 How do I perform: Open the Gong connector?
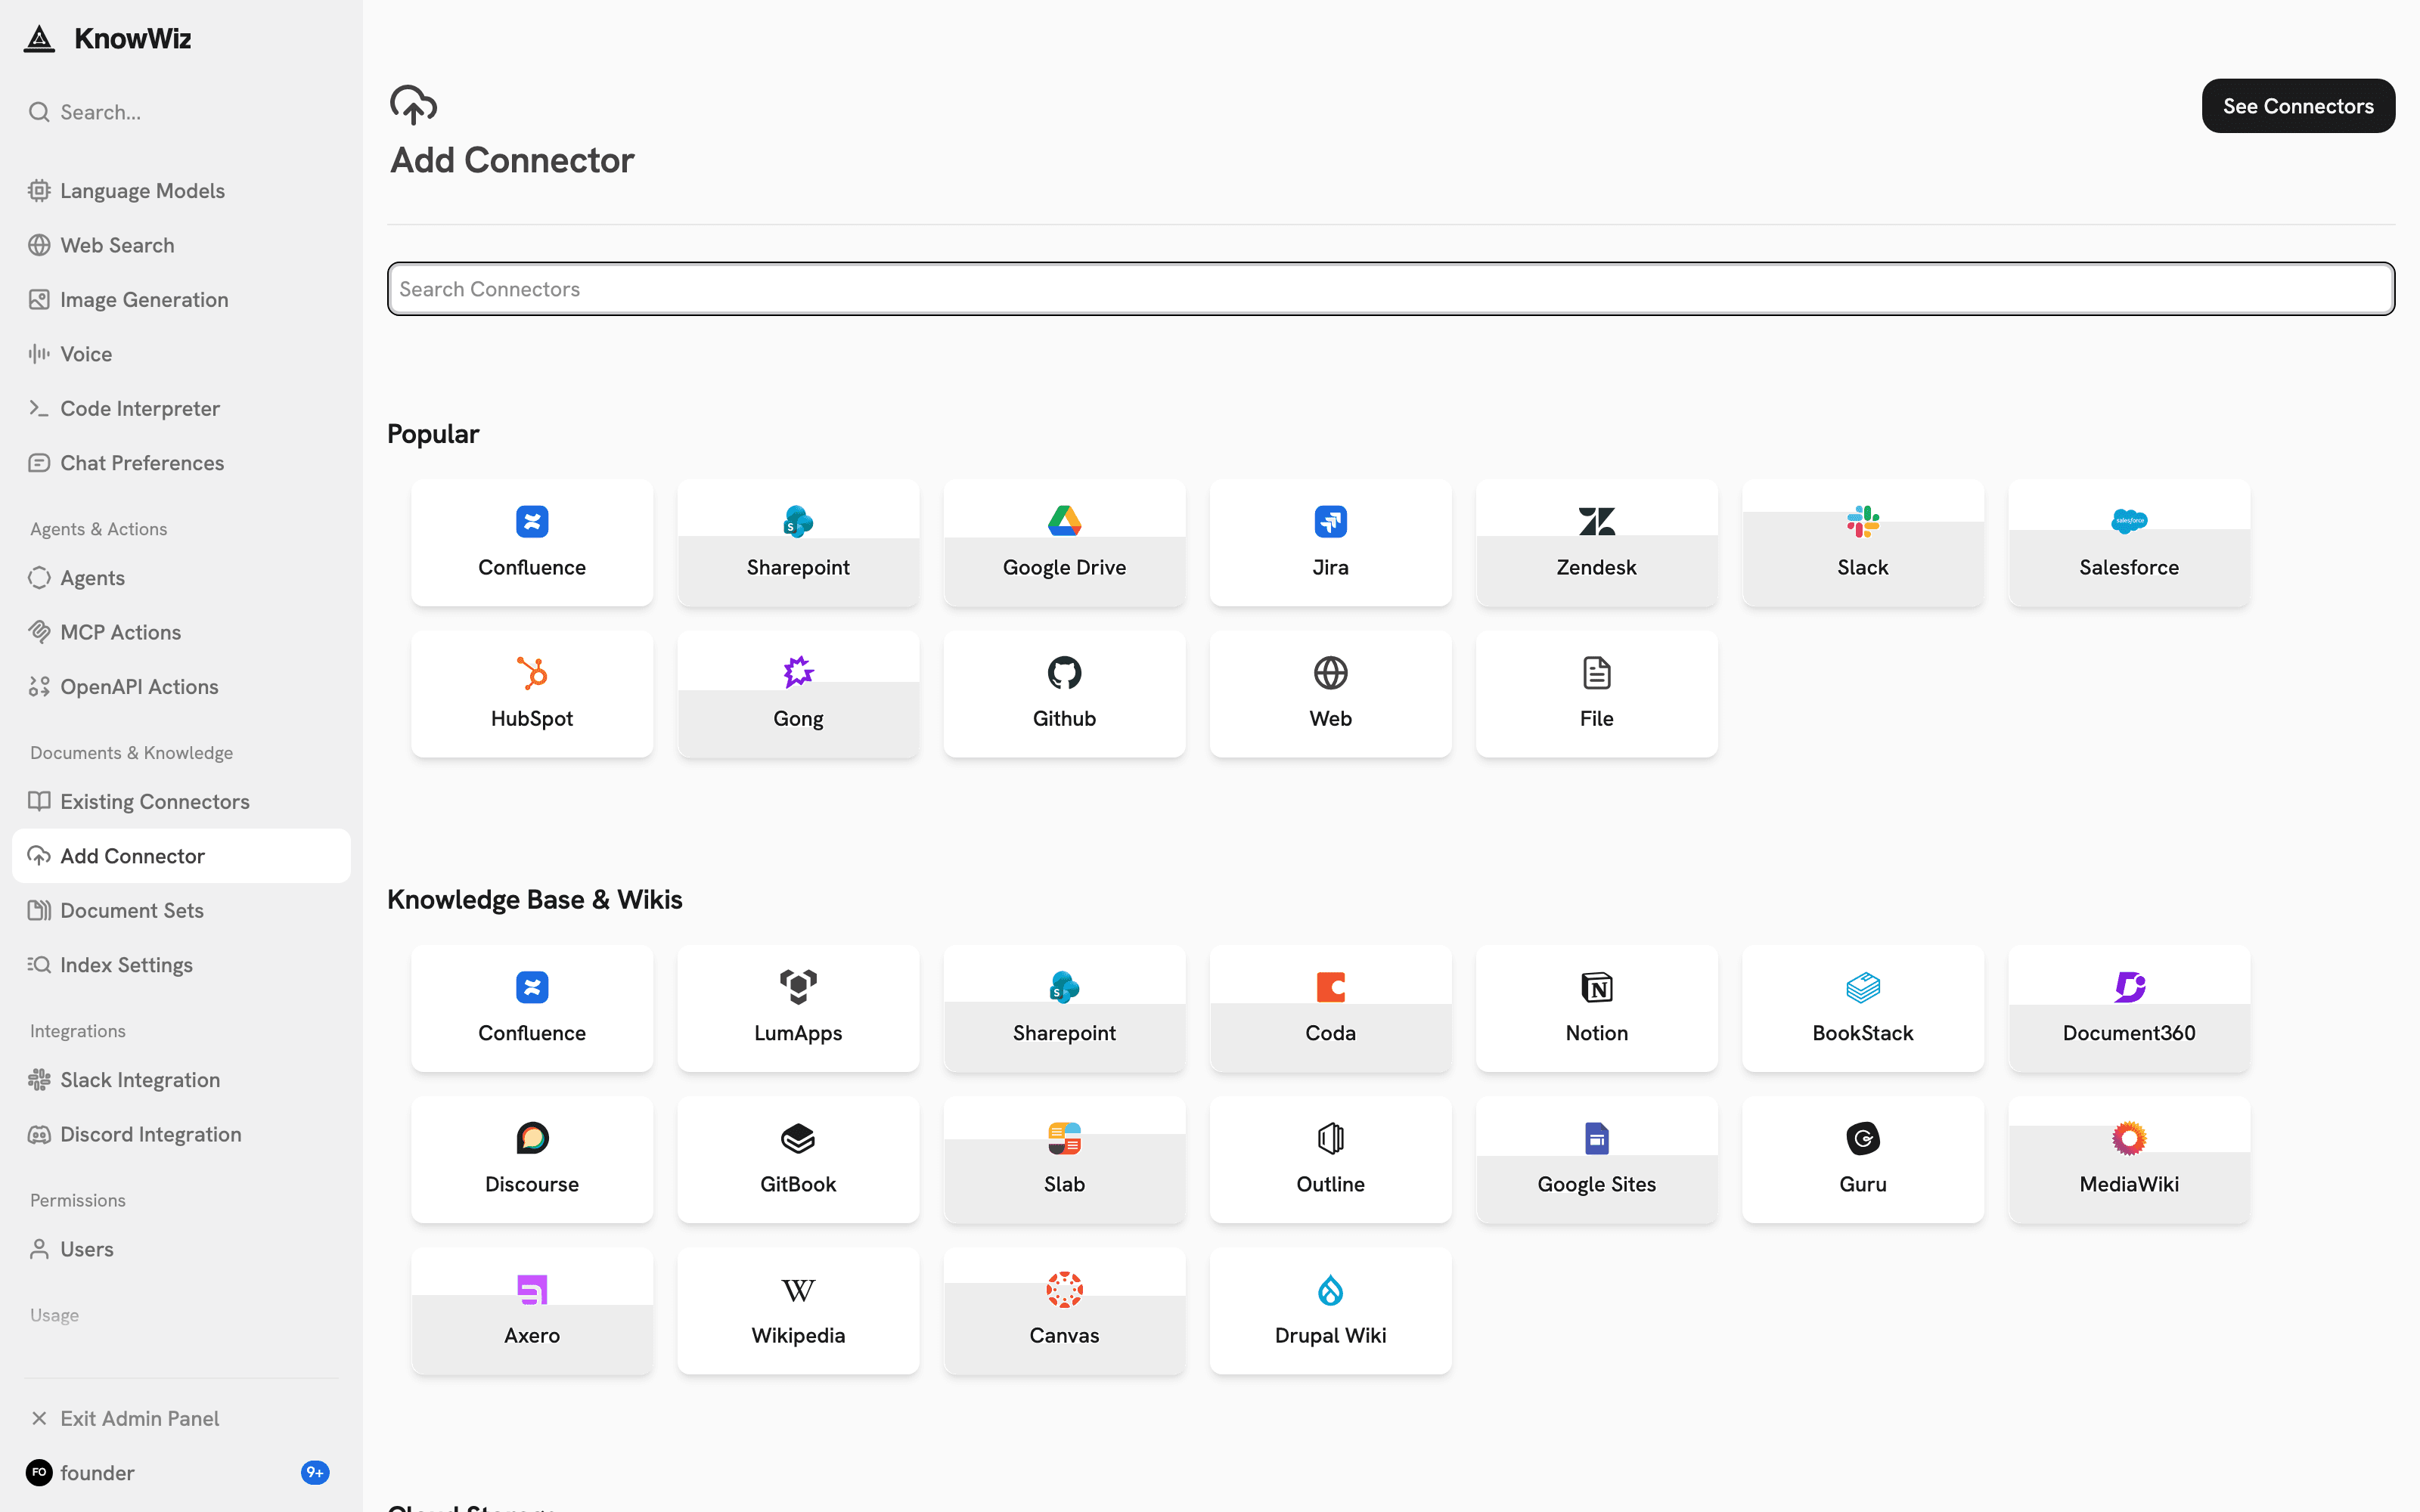click(798, 693)
